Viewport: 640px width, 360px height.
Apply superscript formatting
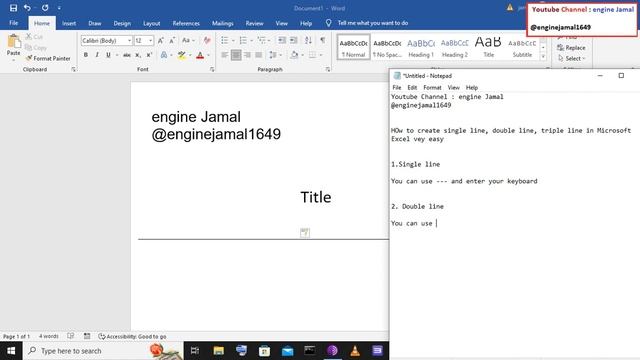click(149, 55)
